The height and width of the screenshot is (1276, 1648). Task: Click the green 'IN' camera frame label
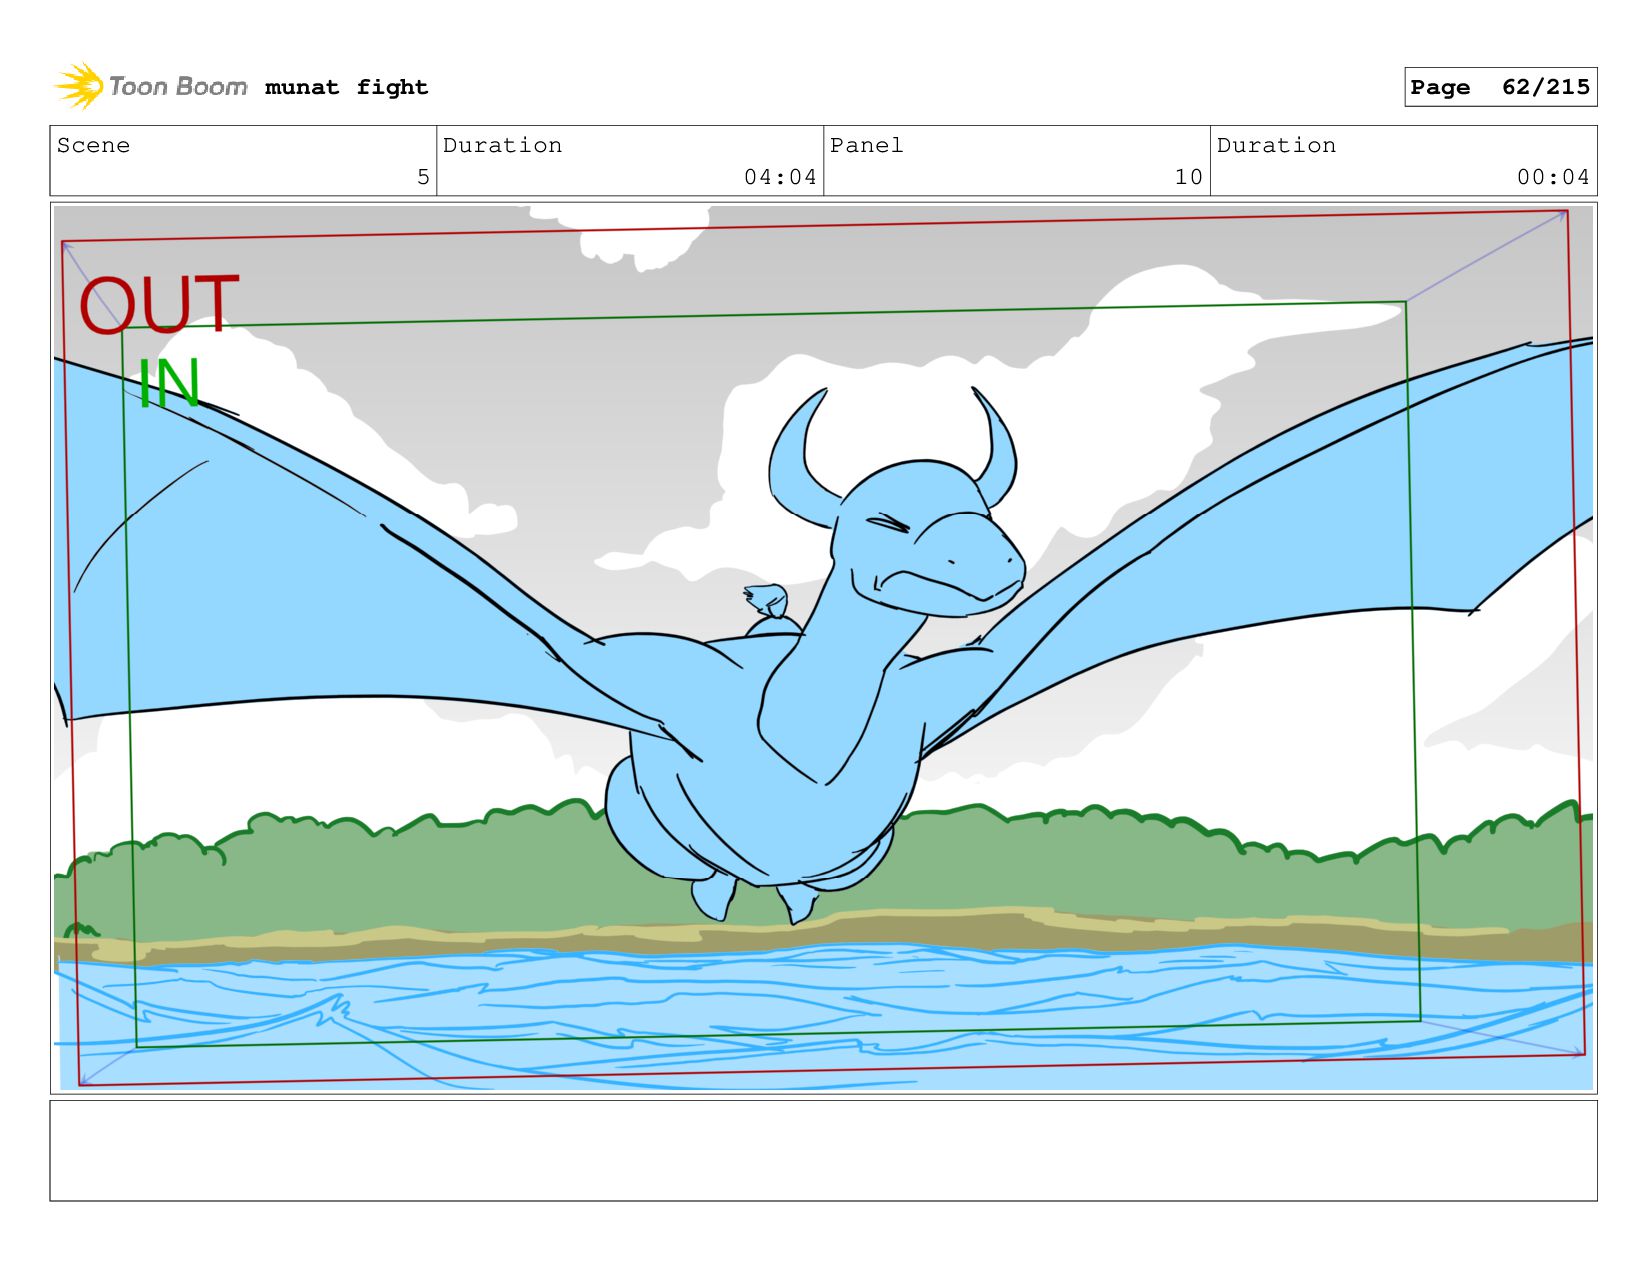tap(169, 383)
